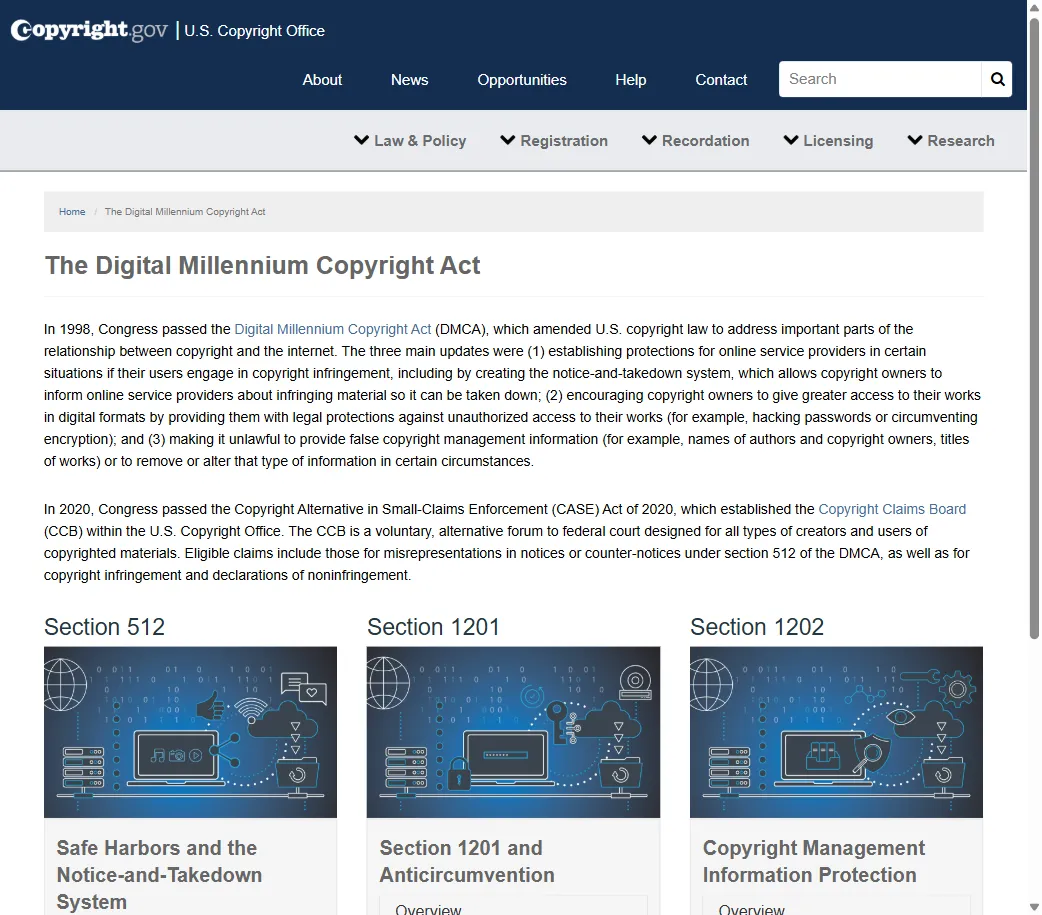Click the Section 1202 card image

coord(836,732)
